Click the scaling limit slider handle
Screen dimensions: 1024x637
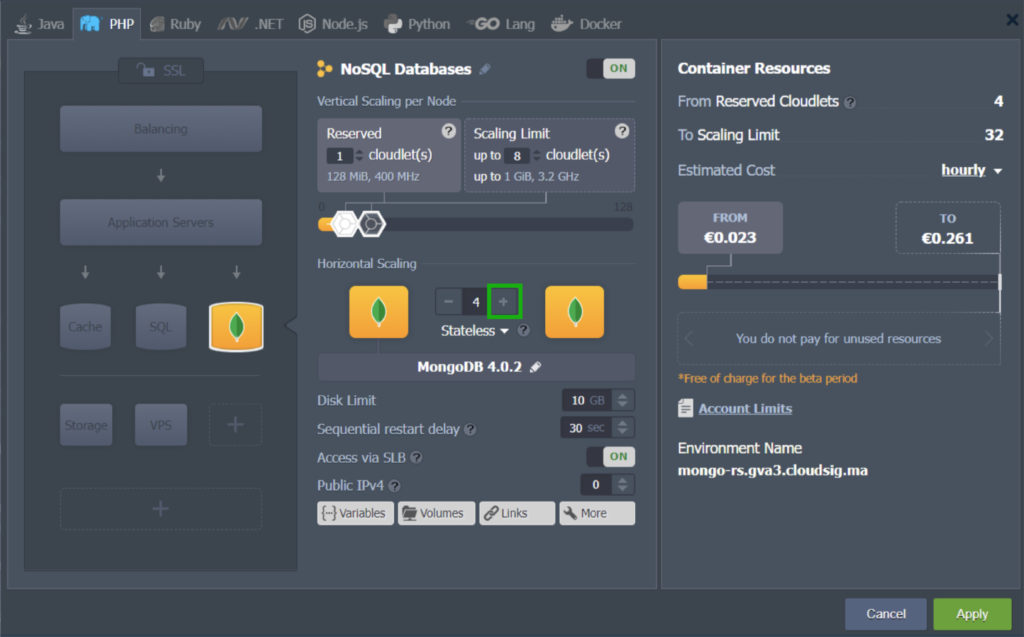pyautogui.click(x=372, y=224)
